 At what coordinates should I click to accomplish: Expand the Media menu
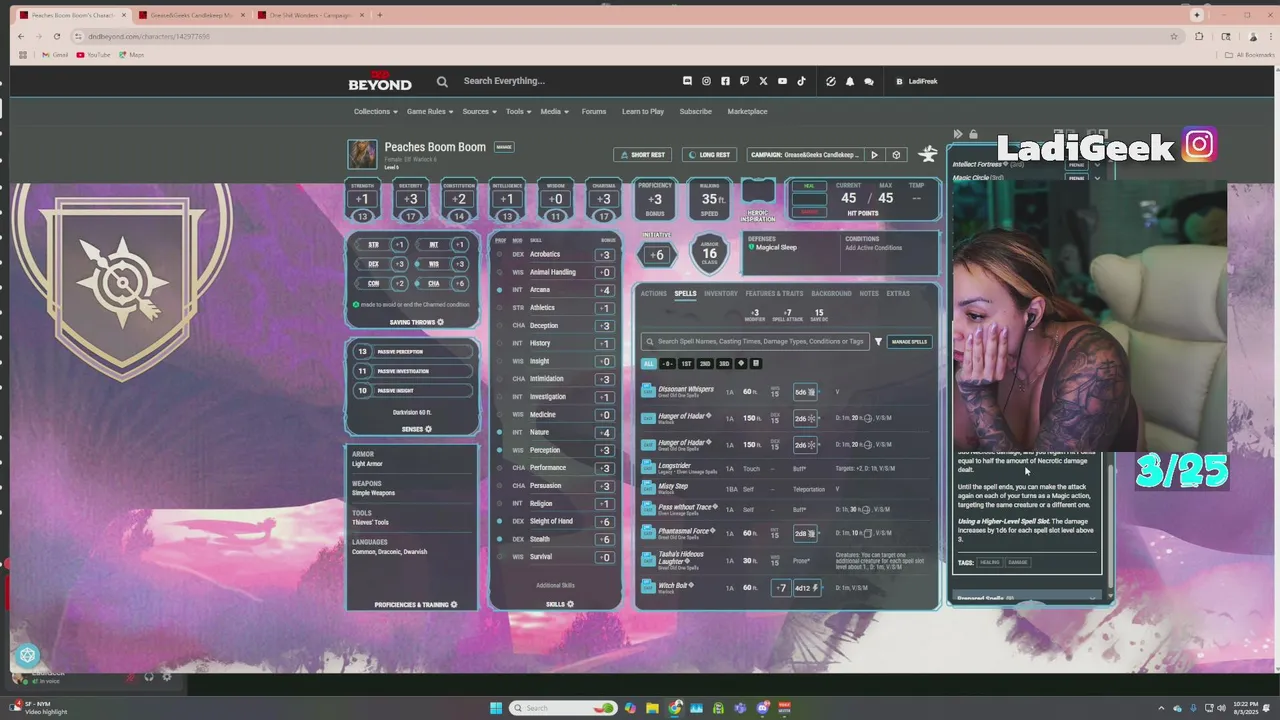pos(554,111)
